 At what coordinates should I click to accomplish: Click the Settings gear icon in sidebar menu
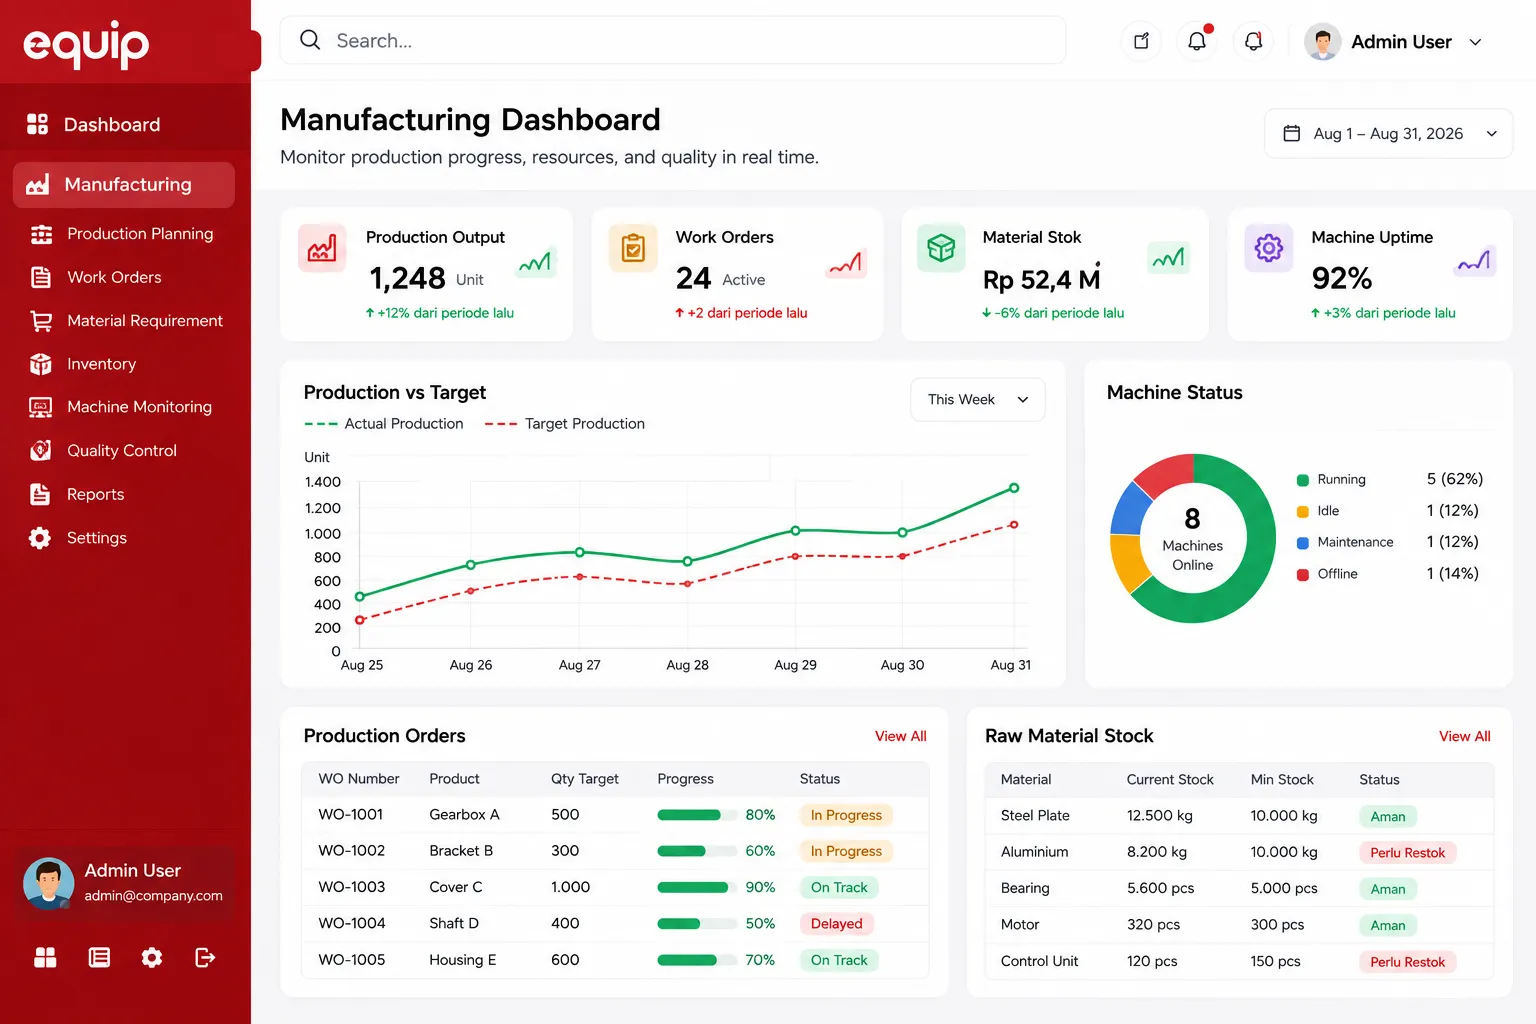[40, 538]
